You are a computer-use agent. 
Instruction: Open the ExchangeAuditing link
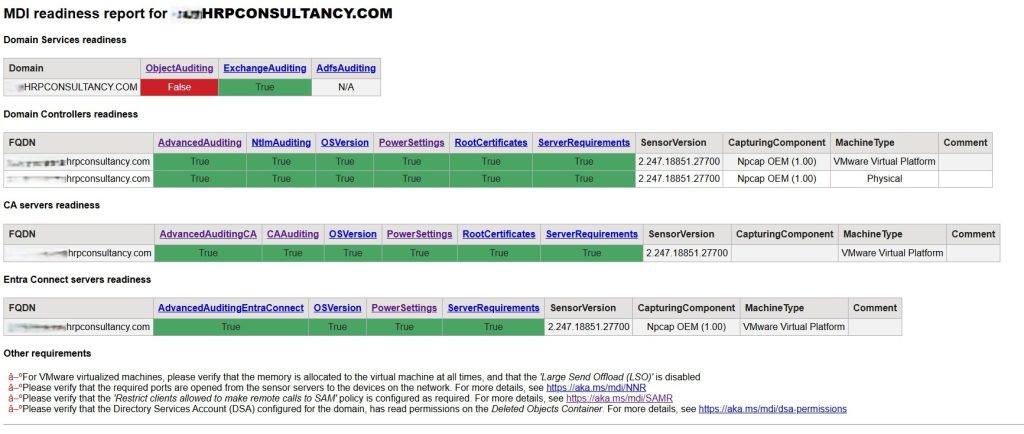(265, 68)
